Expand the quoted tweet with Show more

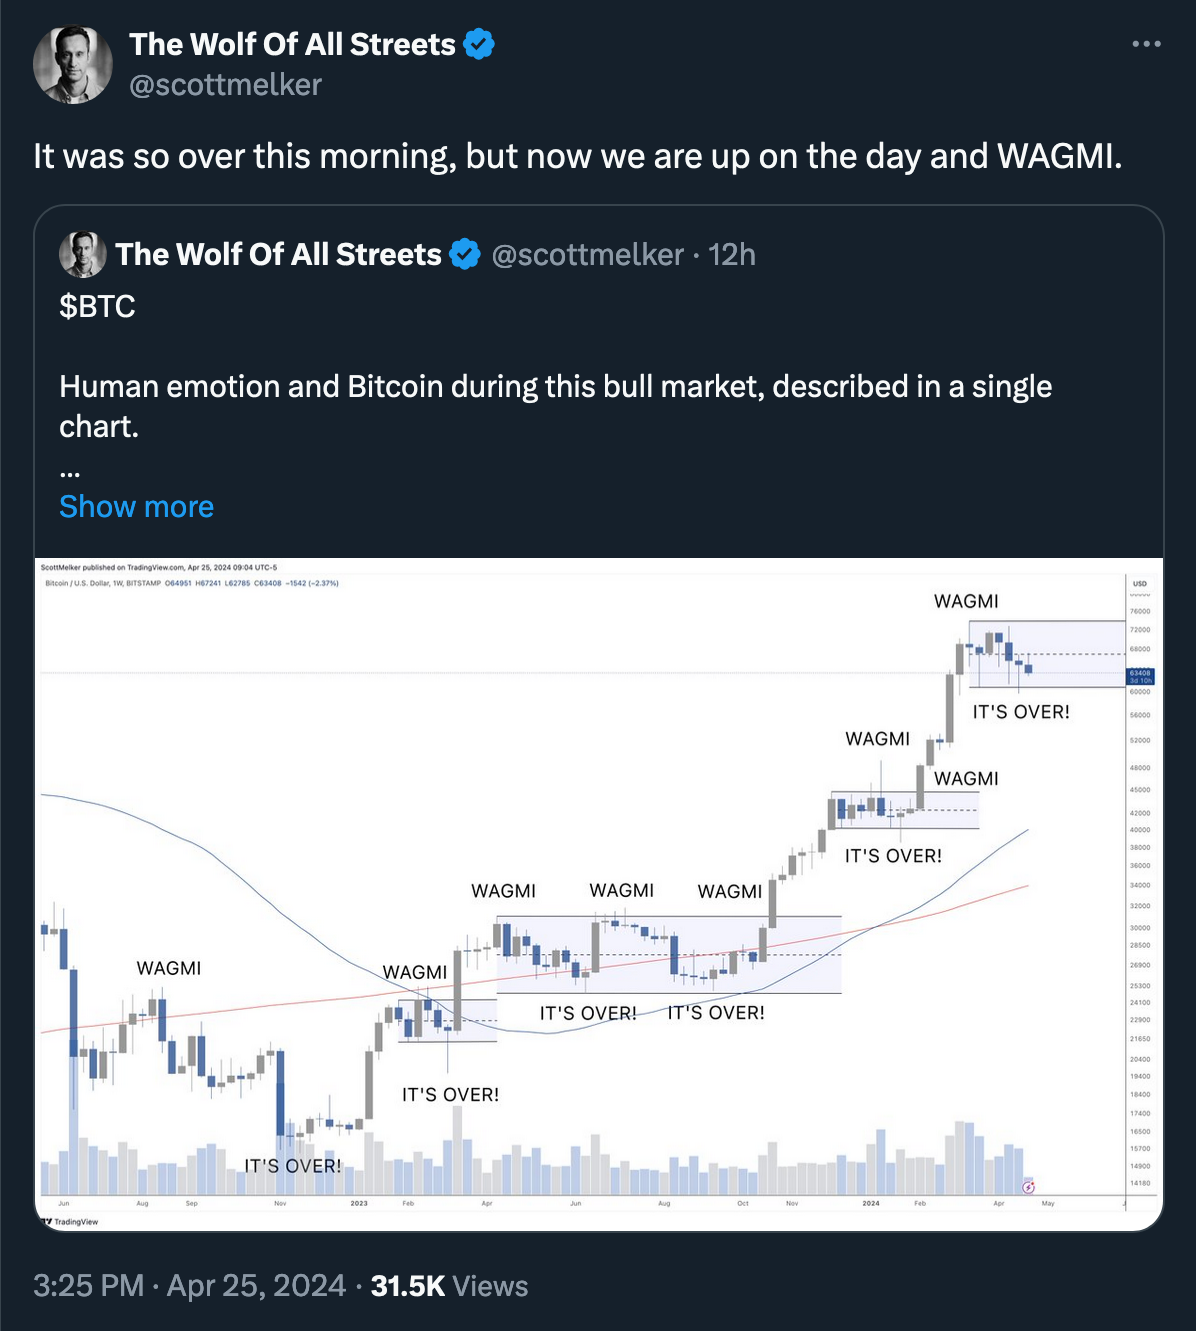click(x=137, y=506)
